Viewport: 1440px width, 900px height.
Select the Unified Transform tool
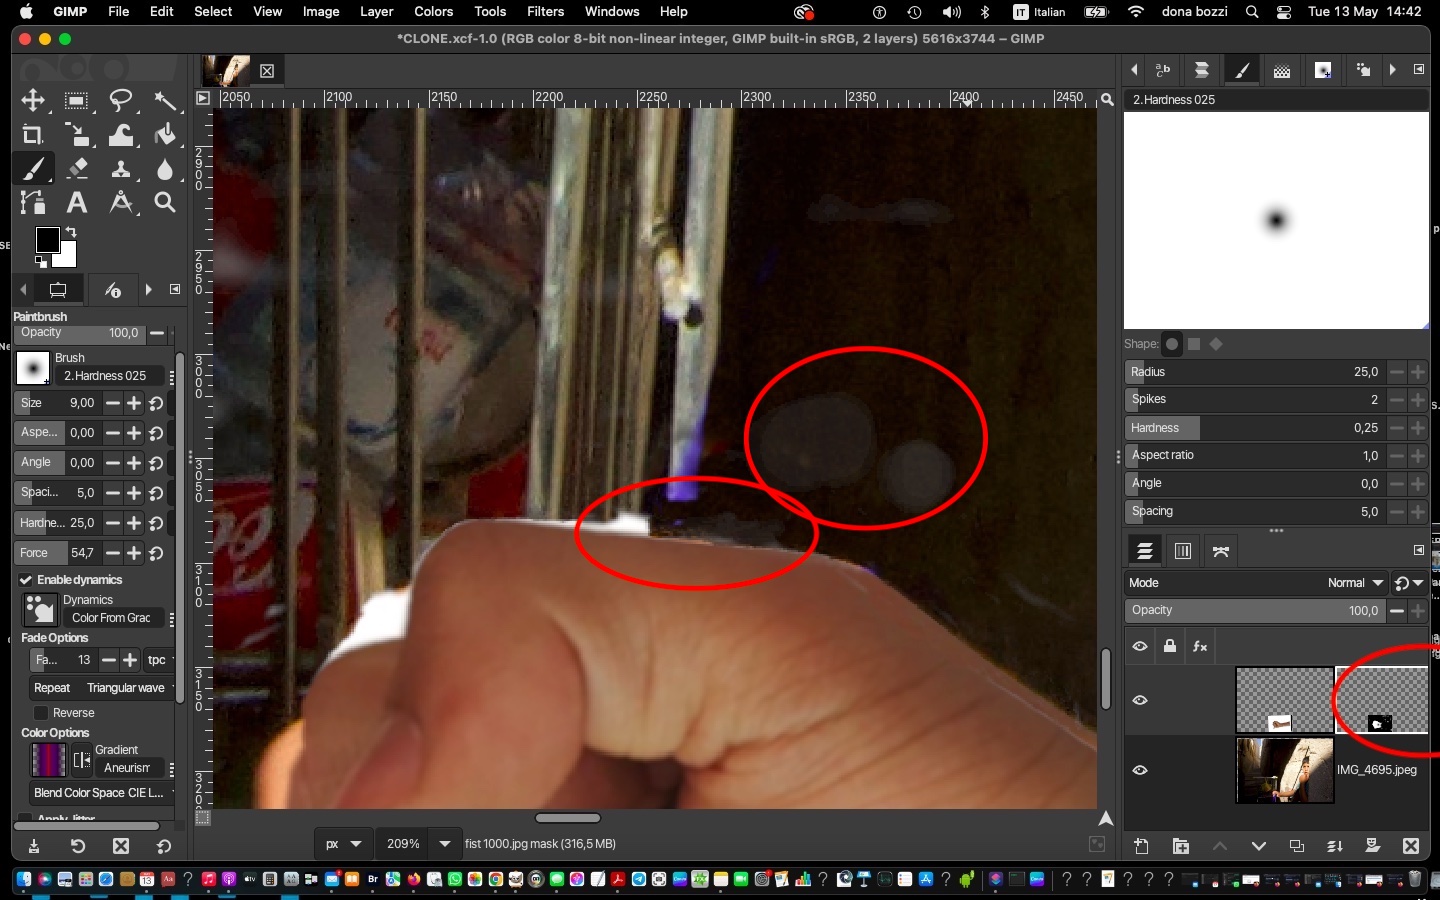76,135
